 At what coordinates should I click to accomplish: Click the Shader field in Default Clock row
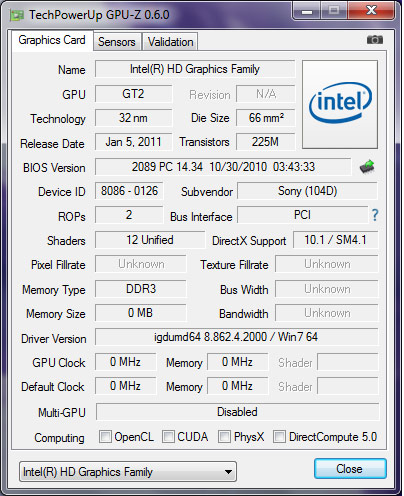348,386
